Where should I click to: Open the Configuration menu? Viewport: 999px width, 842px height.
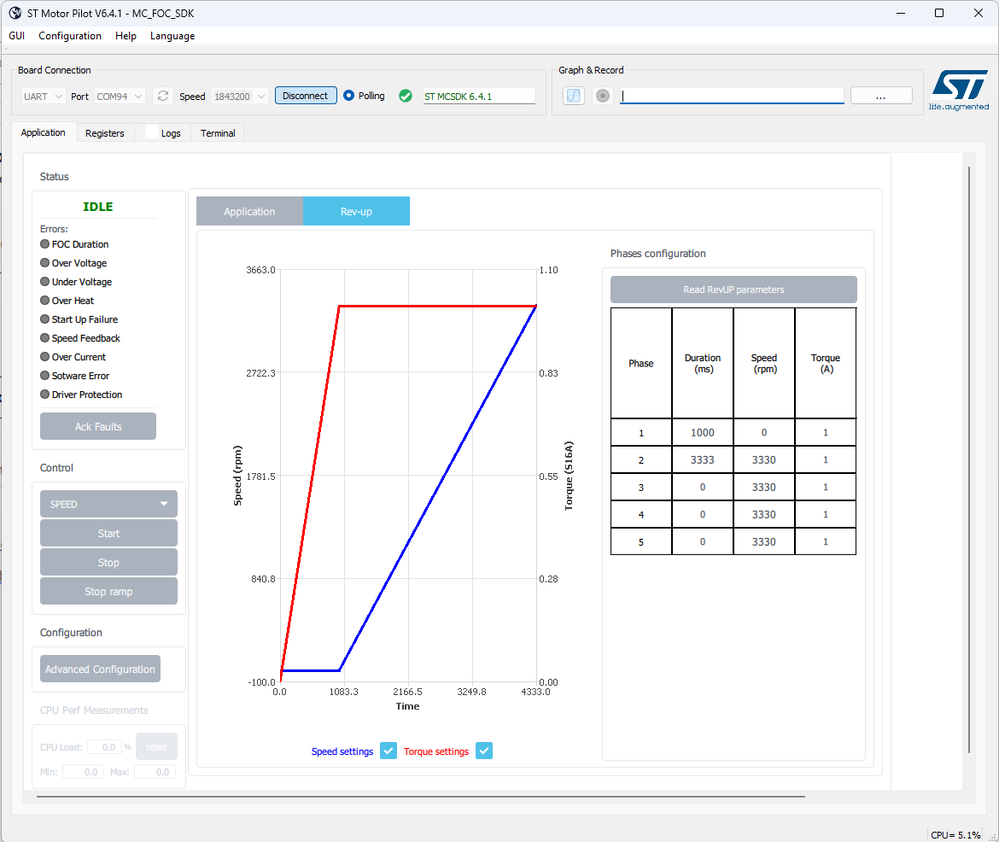click(70, 36)
